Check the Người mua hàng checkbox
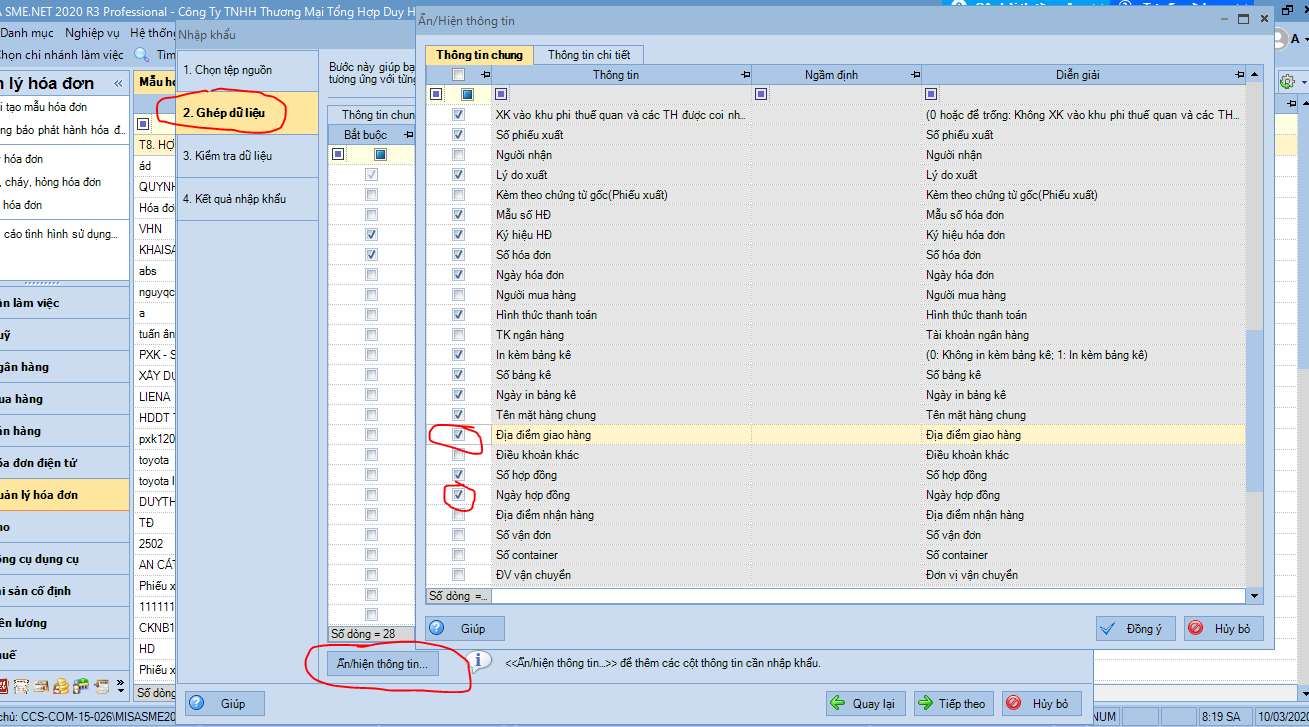1309x727 pixels. coord(458,295)
